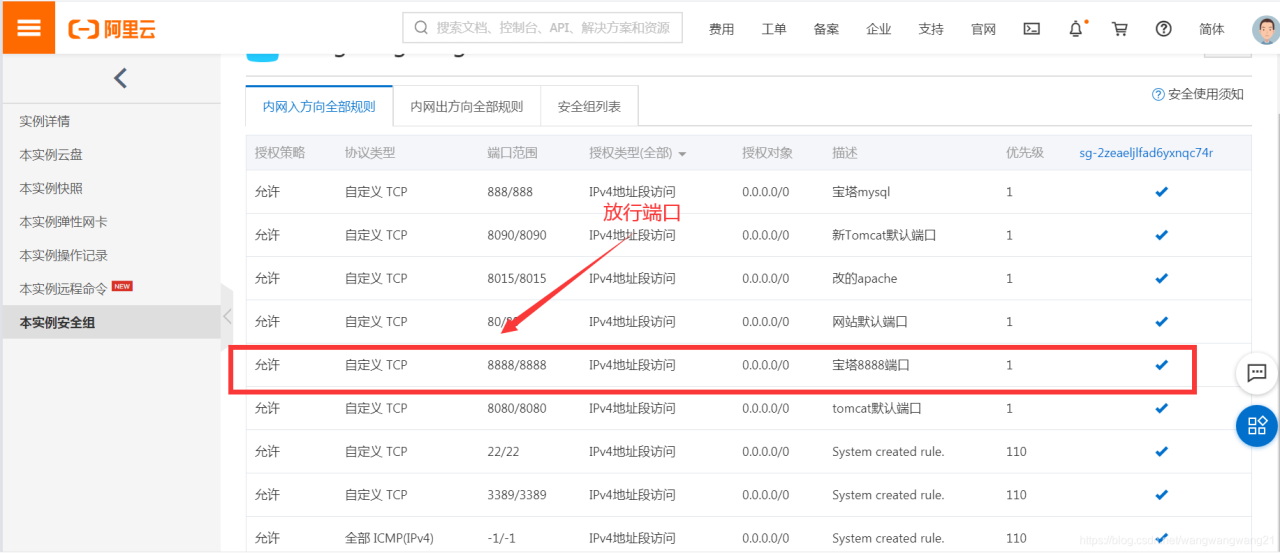
Task: Open the chat message floating button
Action: (1257, 373)
